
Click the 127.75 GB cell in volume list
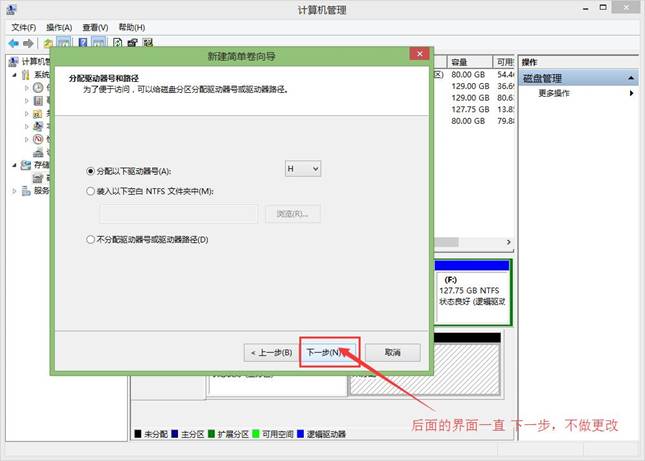[x=470, y=109]
